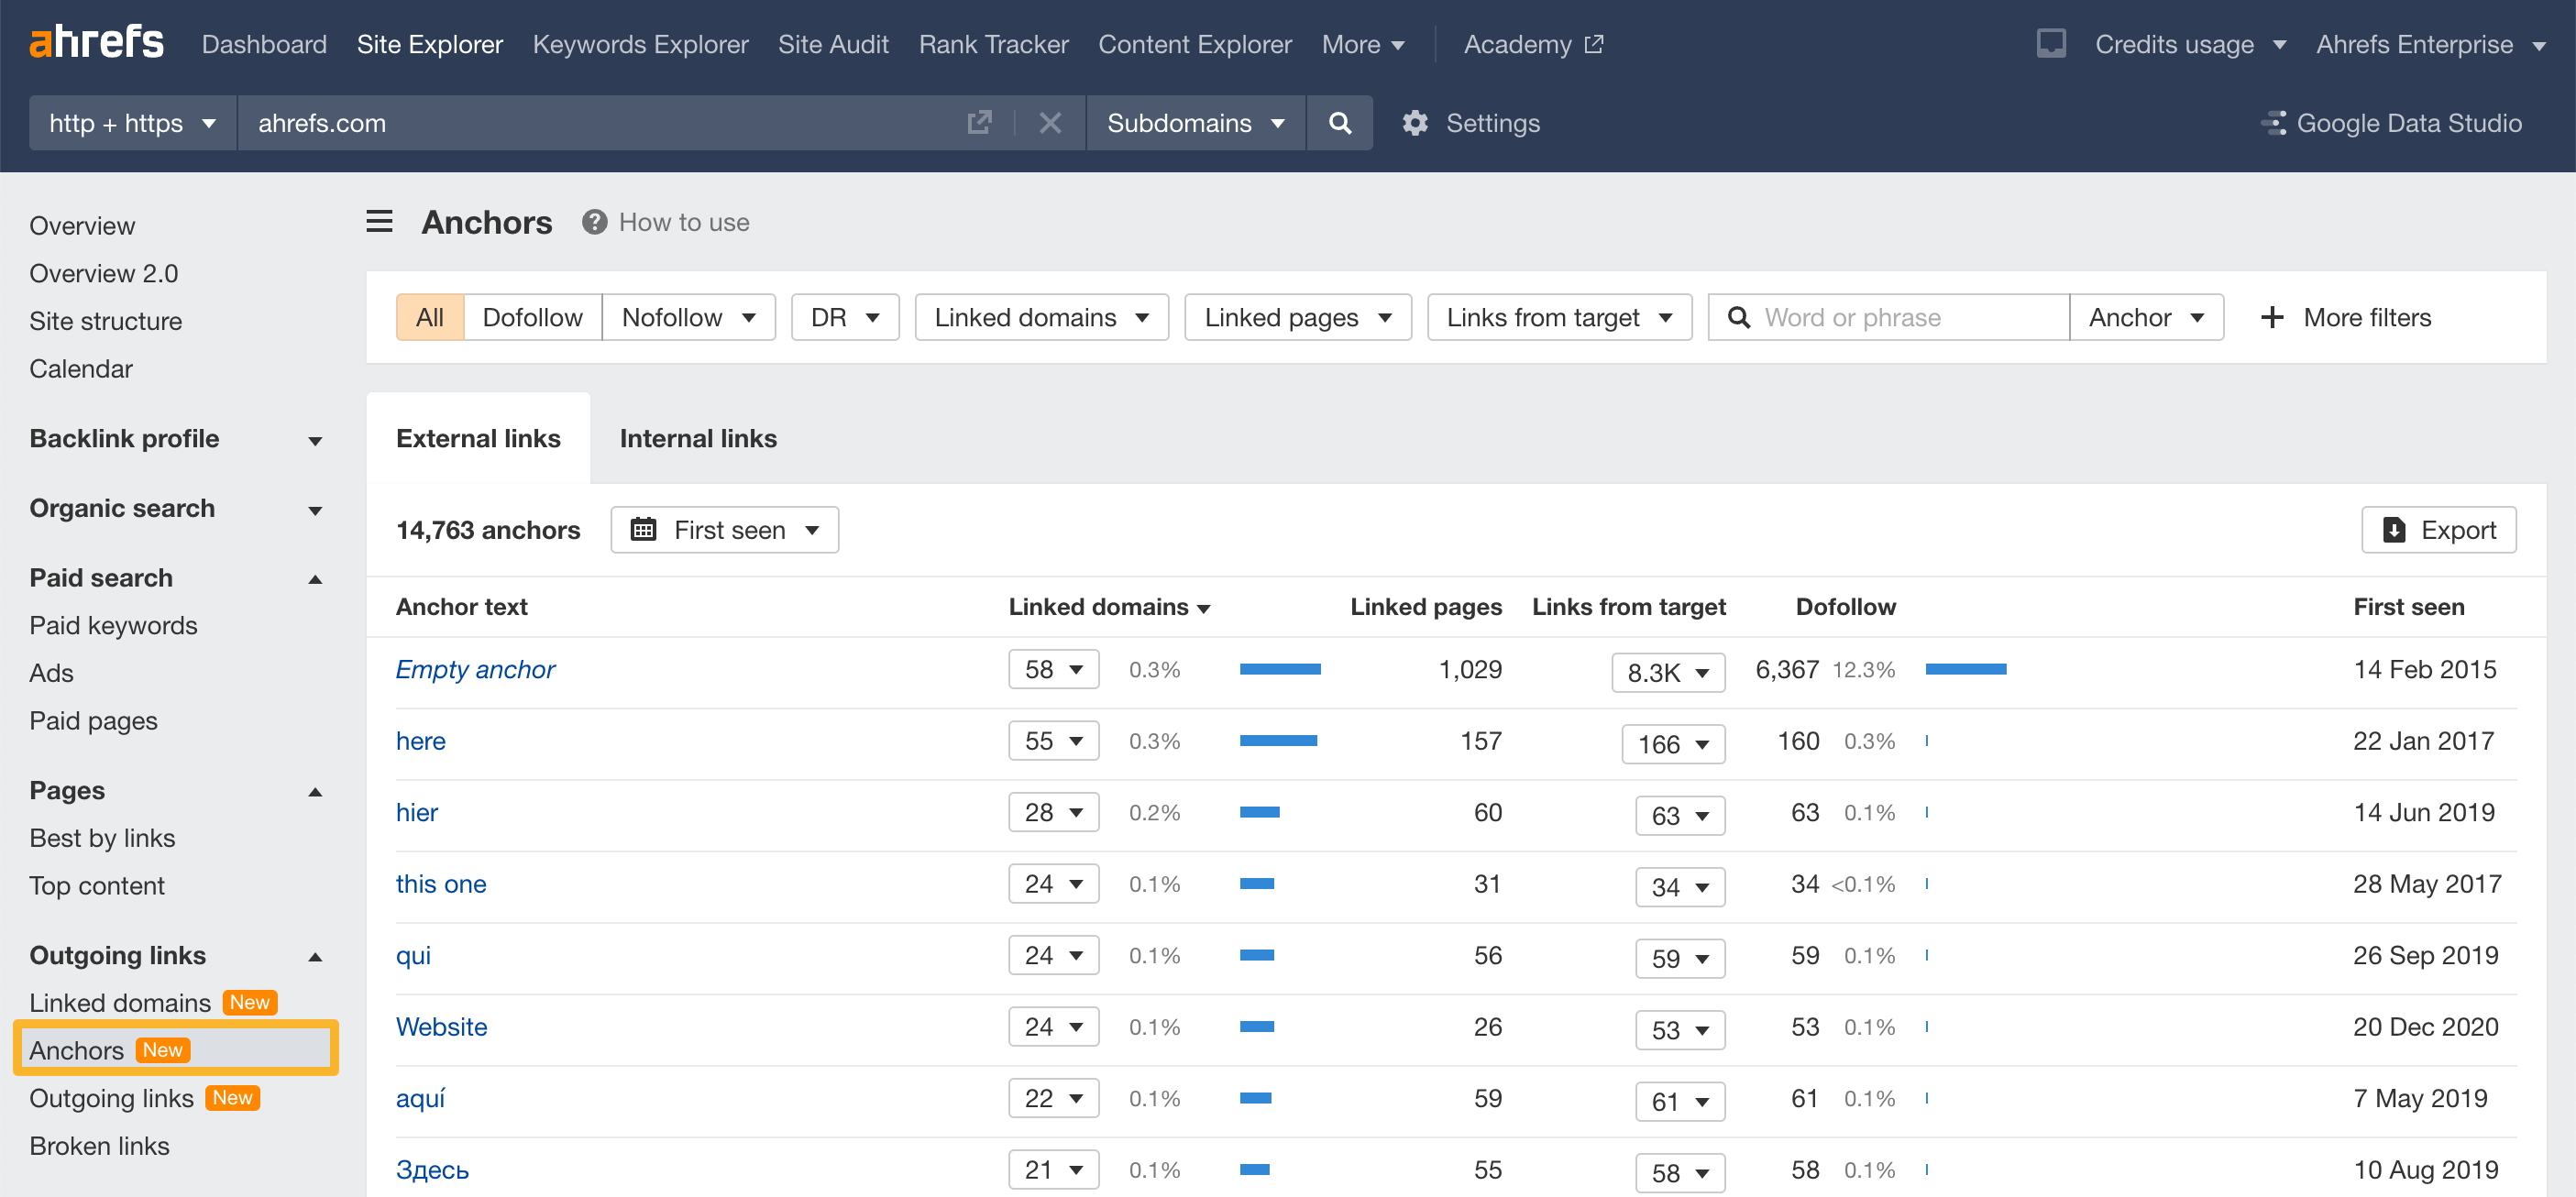Open the Ahrefs Enterprise account menu
Viewport: 2576px width, 1197px height.
(x=2430, y=44)
